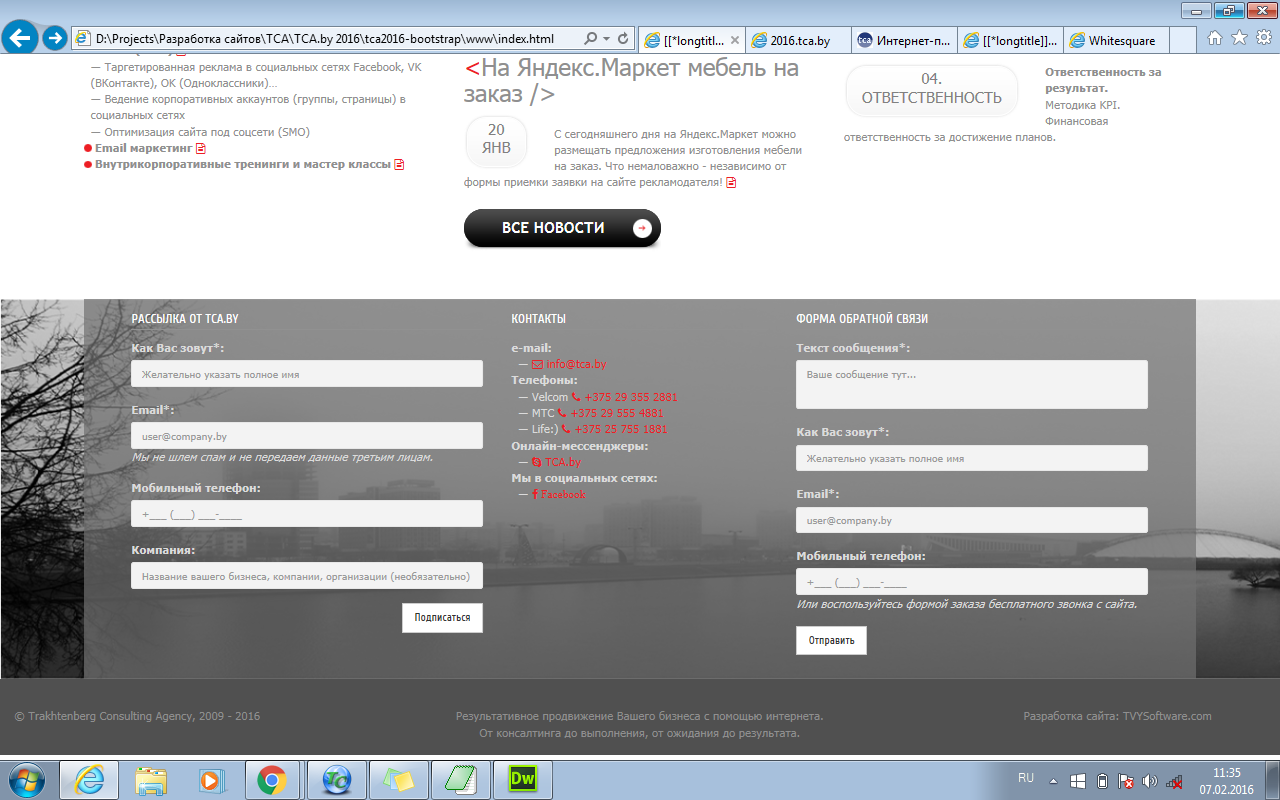Switch to the Интернет-п... tab
Image resolution: width=1280 pixels, height=800 pixels.
pos(905,40)
